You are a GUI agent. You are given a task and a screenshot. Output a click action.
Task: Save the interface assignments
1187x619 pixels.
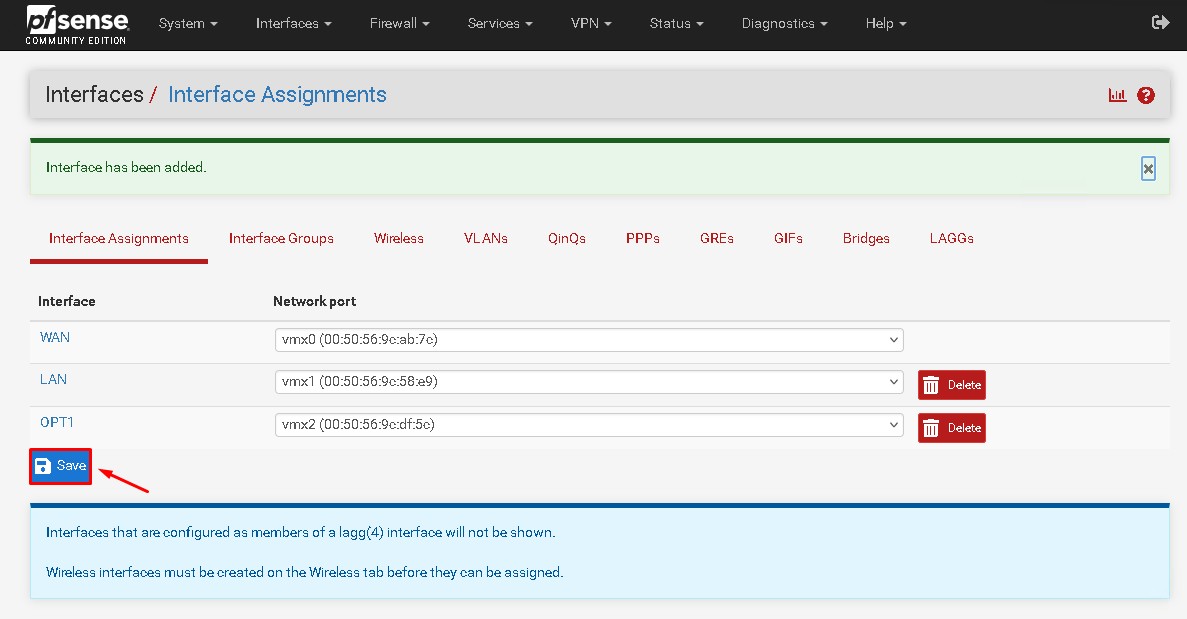61,466
